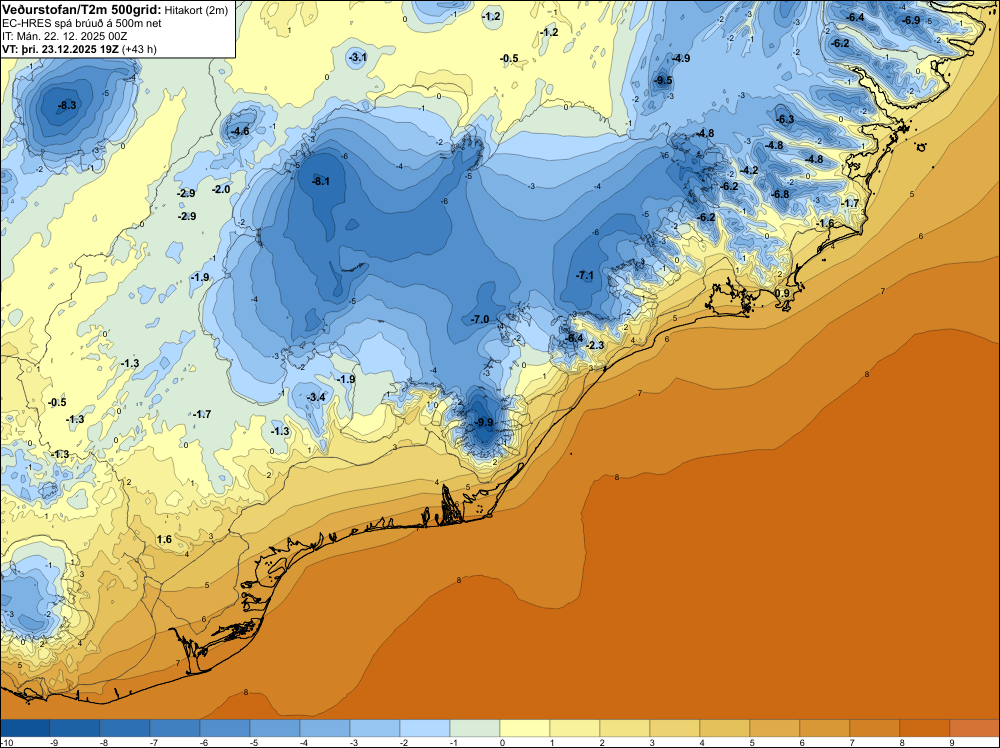Click the -9.5 temperature label

click(663, 80)
